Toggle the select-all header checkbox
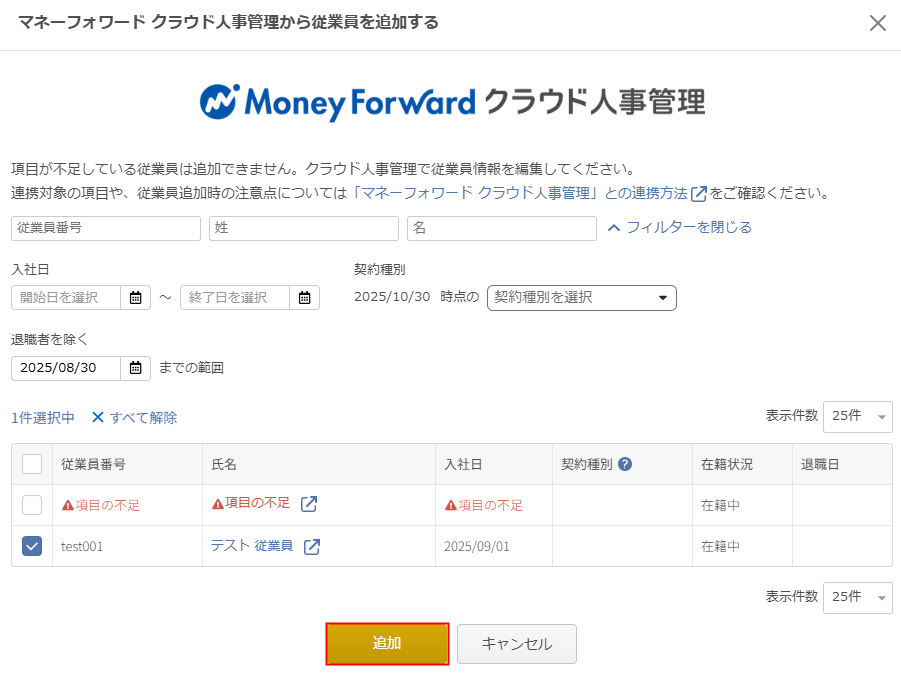The image size is (901, 673). click(32, 464)
